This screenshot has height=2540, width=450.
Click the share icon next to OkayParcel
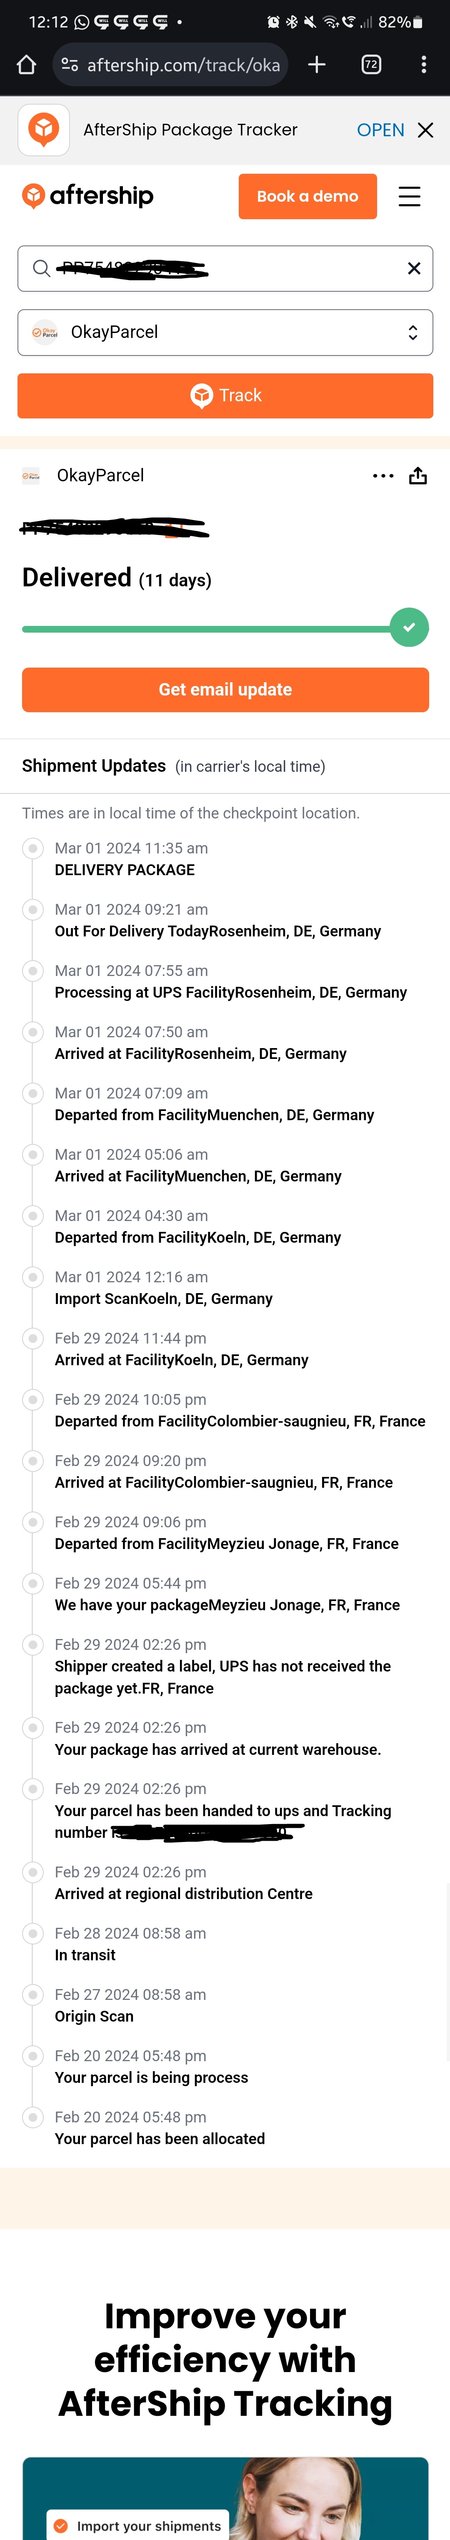click(418, 476)
